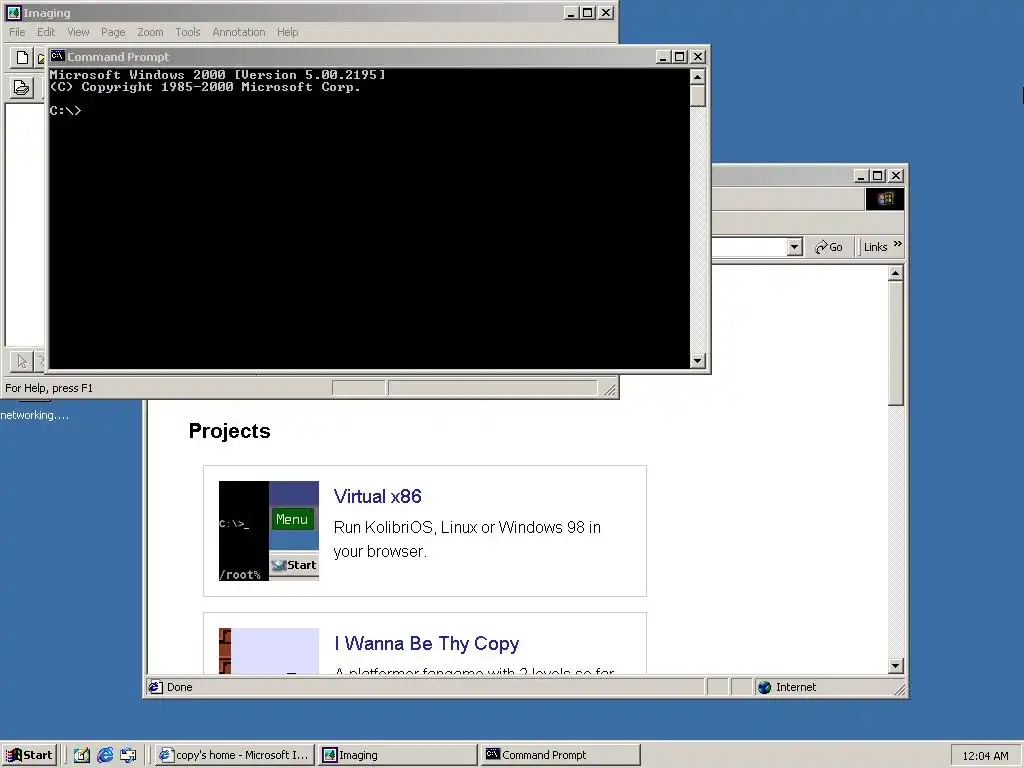
Task: Click the Virtual x86 project thumbnail
Action: pyautogui.click(x=268, y=531)
